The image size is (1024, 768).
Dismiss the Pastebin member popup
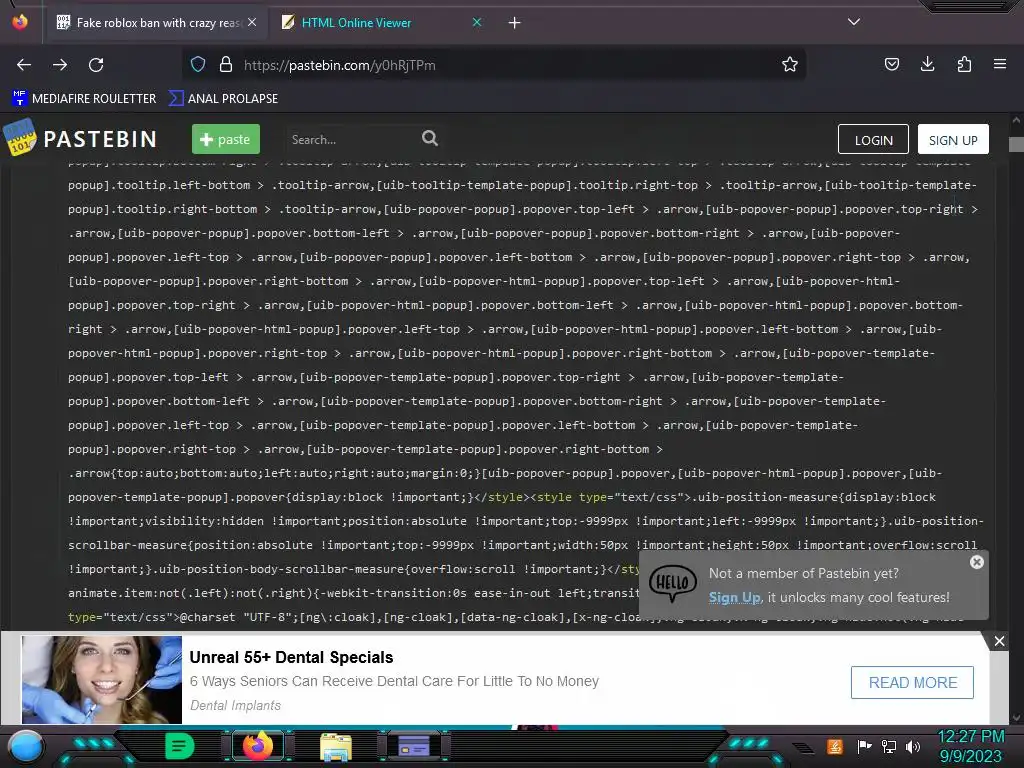point(976,562)
